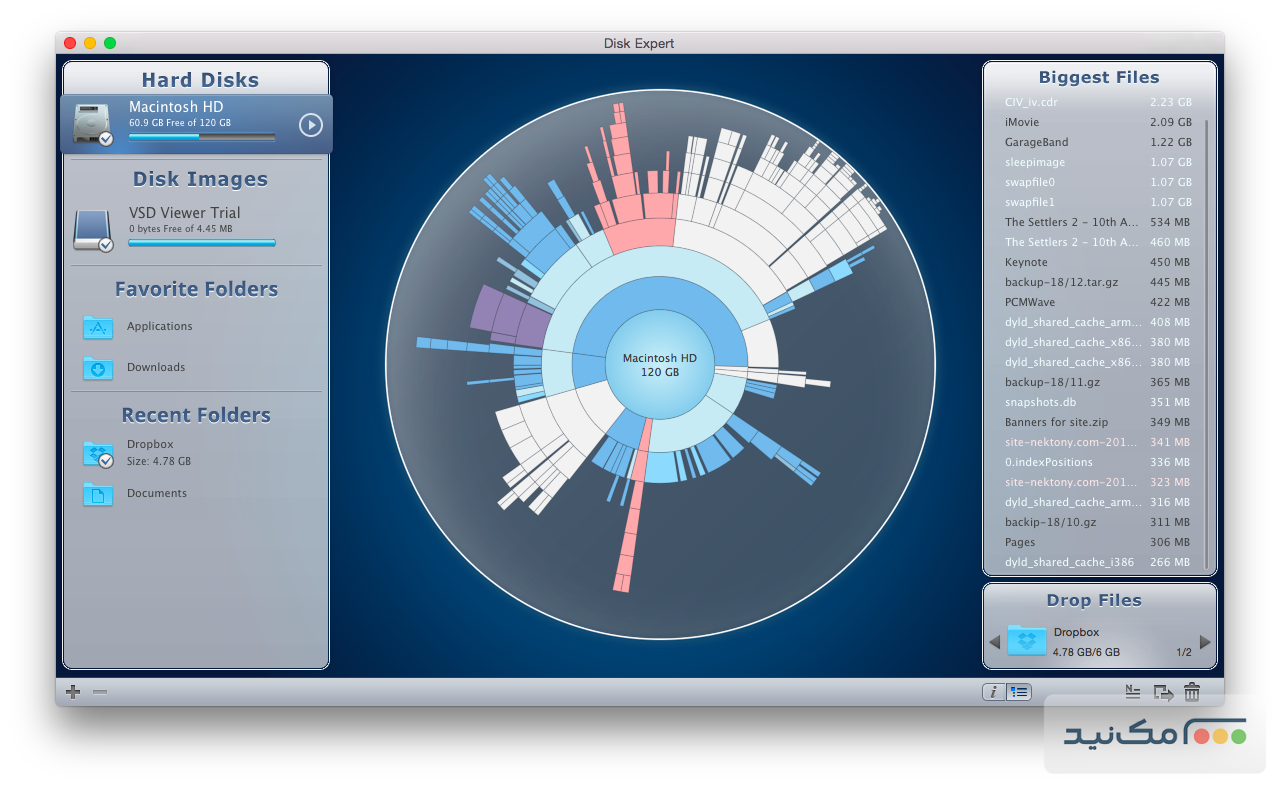
Task: Click the Macintosh HD free-space progress bar
Action: [202, 136]
